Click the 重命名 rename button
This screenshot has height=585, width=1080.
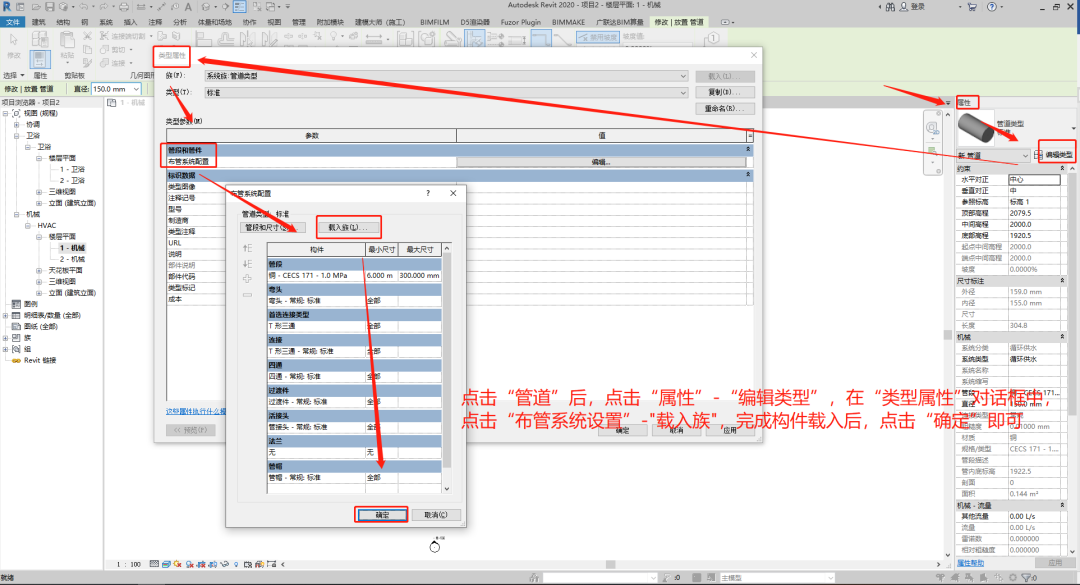click(725, 109)
